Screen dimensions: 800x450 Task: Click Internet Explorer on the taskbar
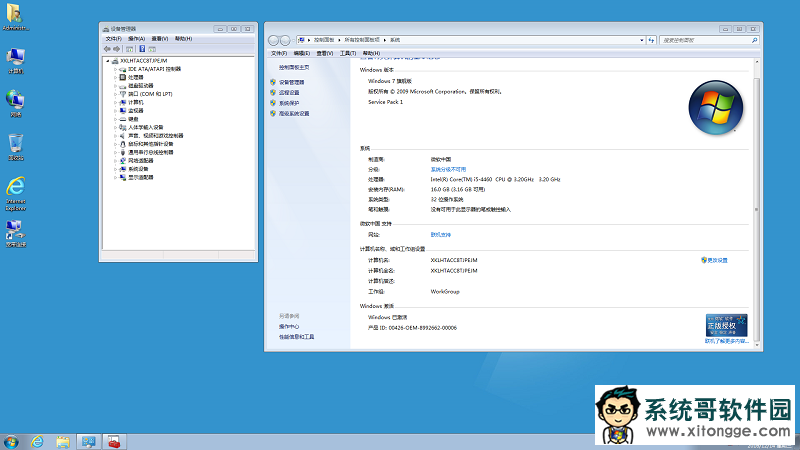pyautogui.click(x=37, y=442)
